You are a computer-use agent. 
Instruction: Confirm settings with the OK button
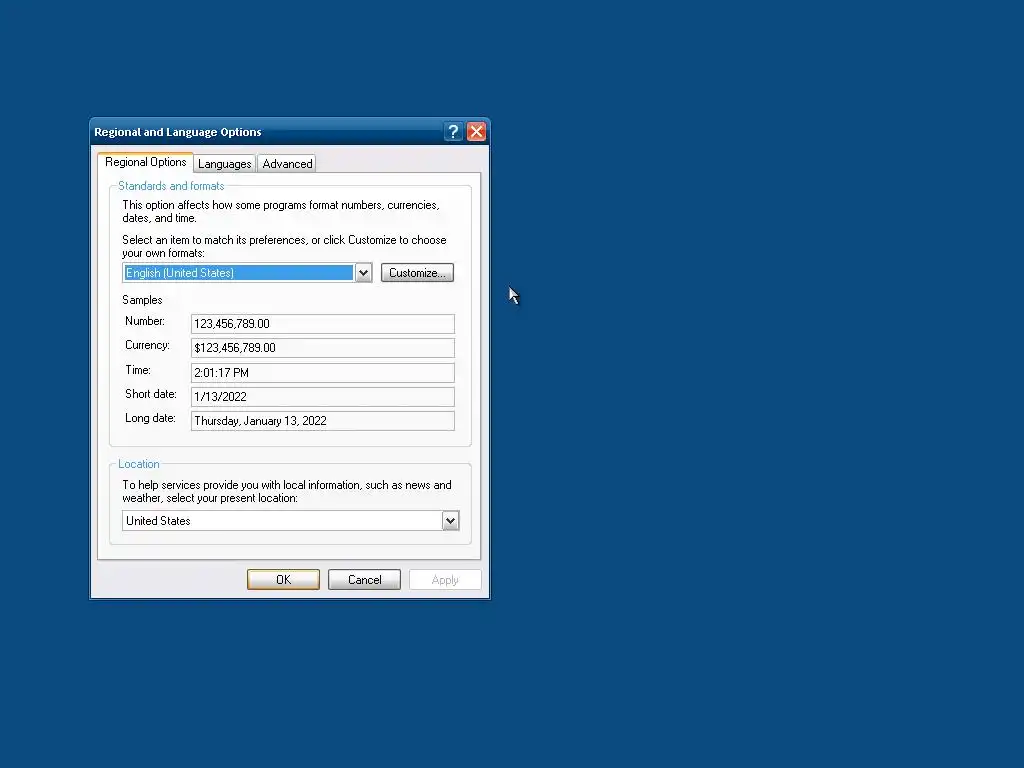point(283,579)
